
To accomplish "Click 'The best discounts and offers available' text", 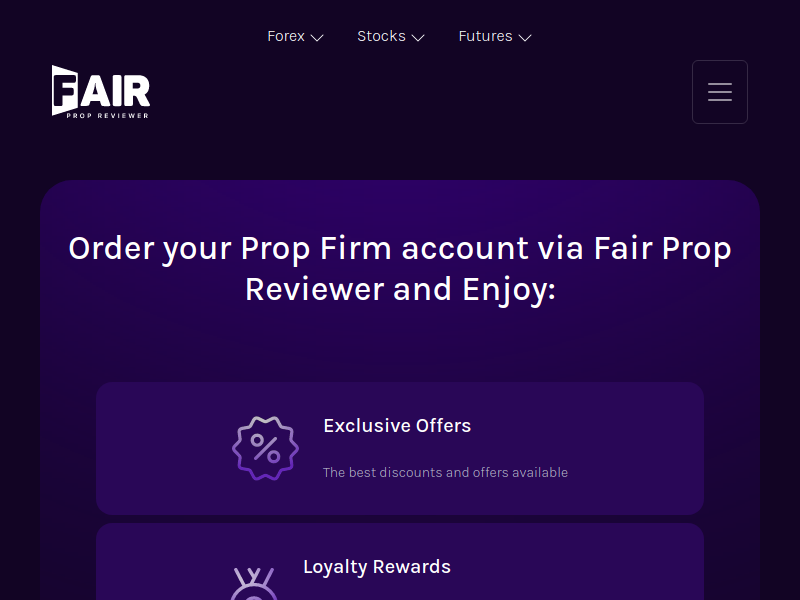I will tap(445, 472).
